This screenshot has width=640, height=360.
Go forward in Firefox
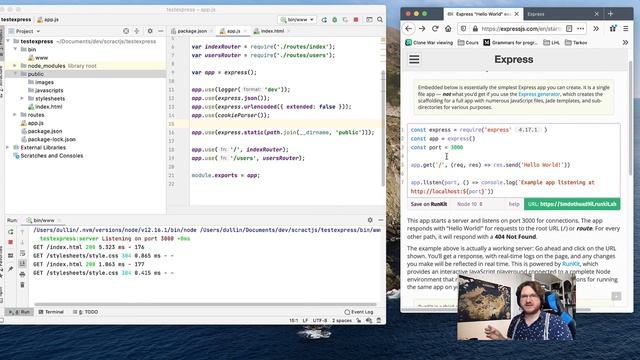422,29
